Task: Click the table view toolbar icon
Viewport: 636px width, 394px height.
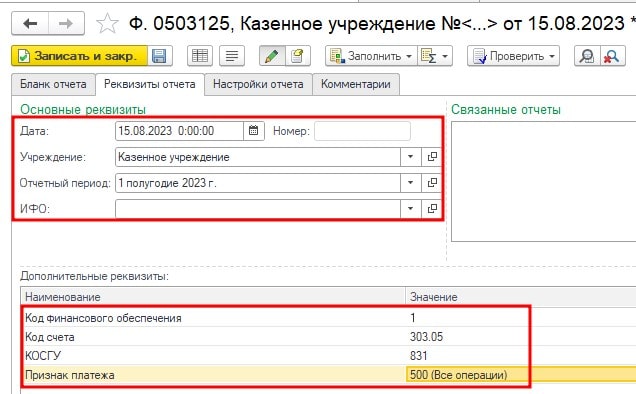Action: tap(200, 56)
